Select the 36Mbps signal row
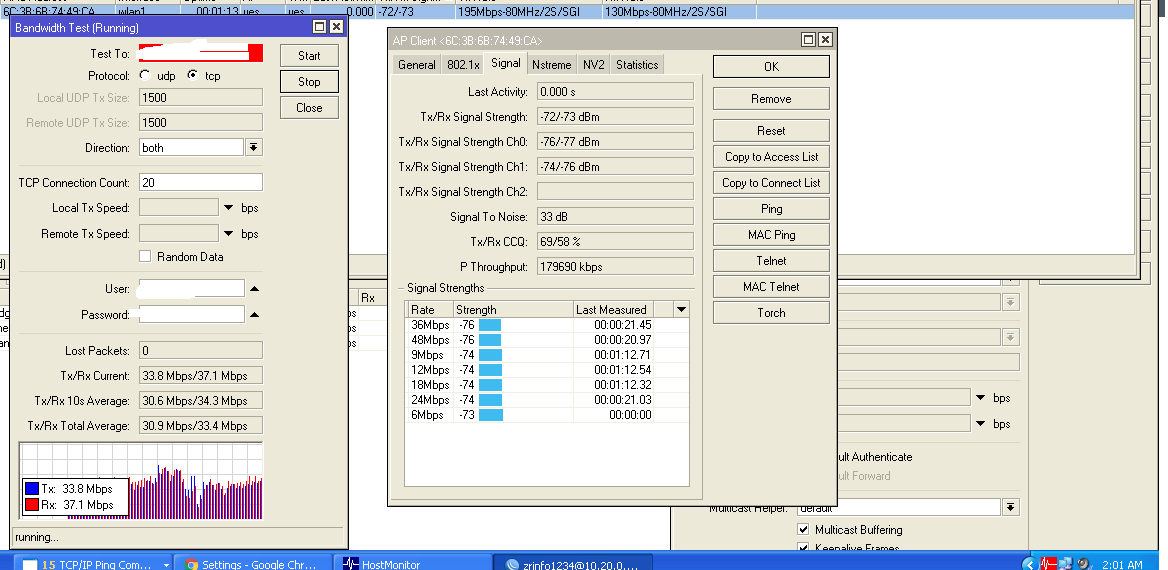The height and width of the screenshot is (570, 1168). [x=547, y=325]
